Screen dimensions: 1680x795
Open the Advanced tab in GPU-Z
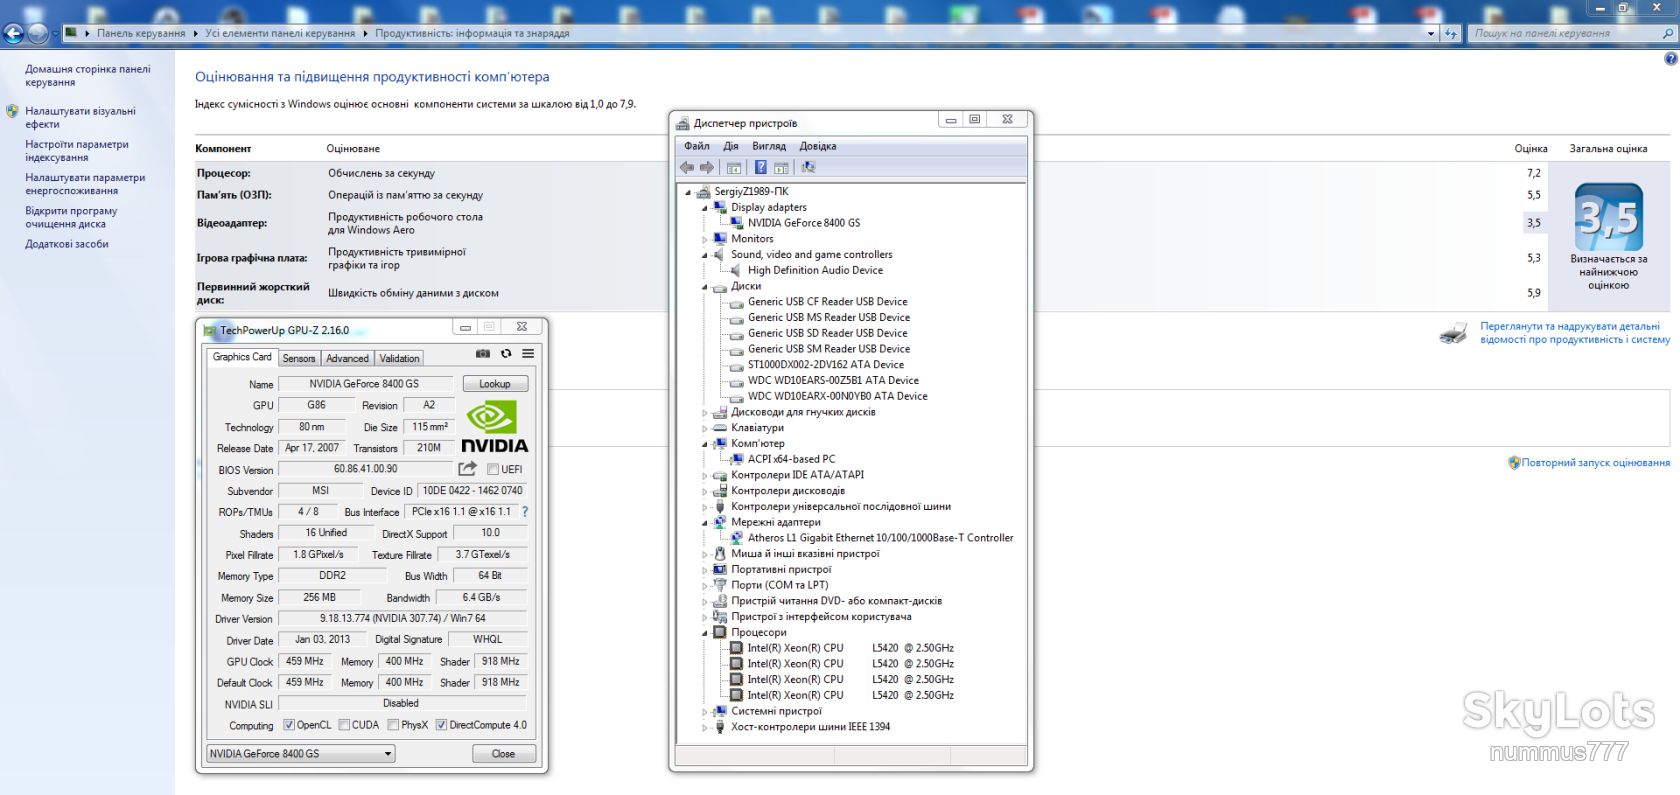[x=347, y=358]
